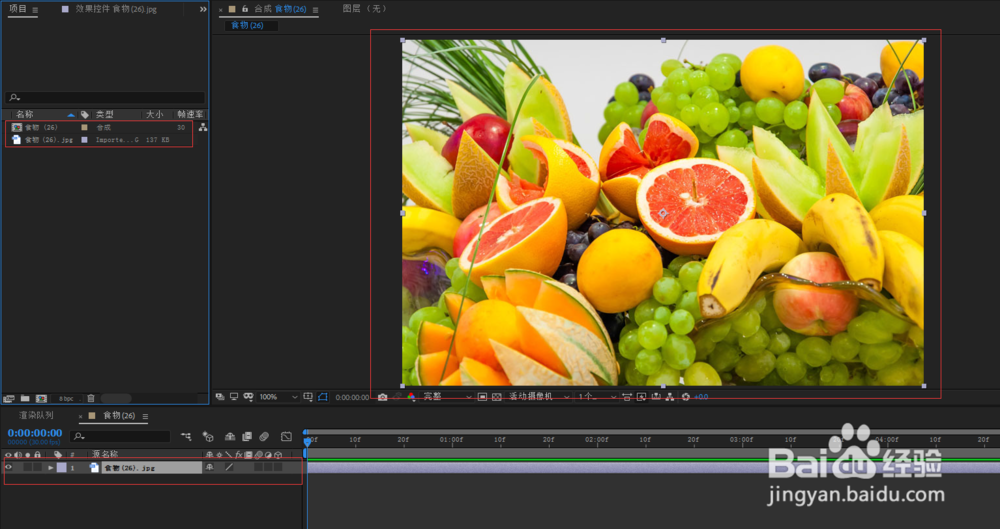
Task: Toggle solo switch for 食物(26).jpg layer
Action: point(27,468)
